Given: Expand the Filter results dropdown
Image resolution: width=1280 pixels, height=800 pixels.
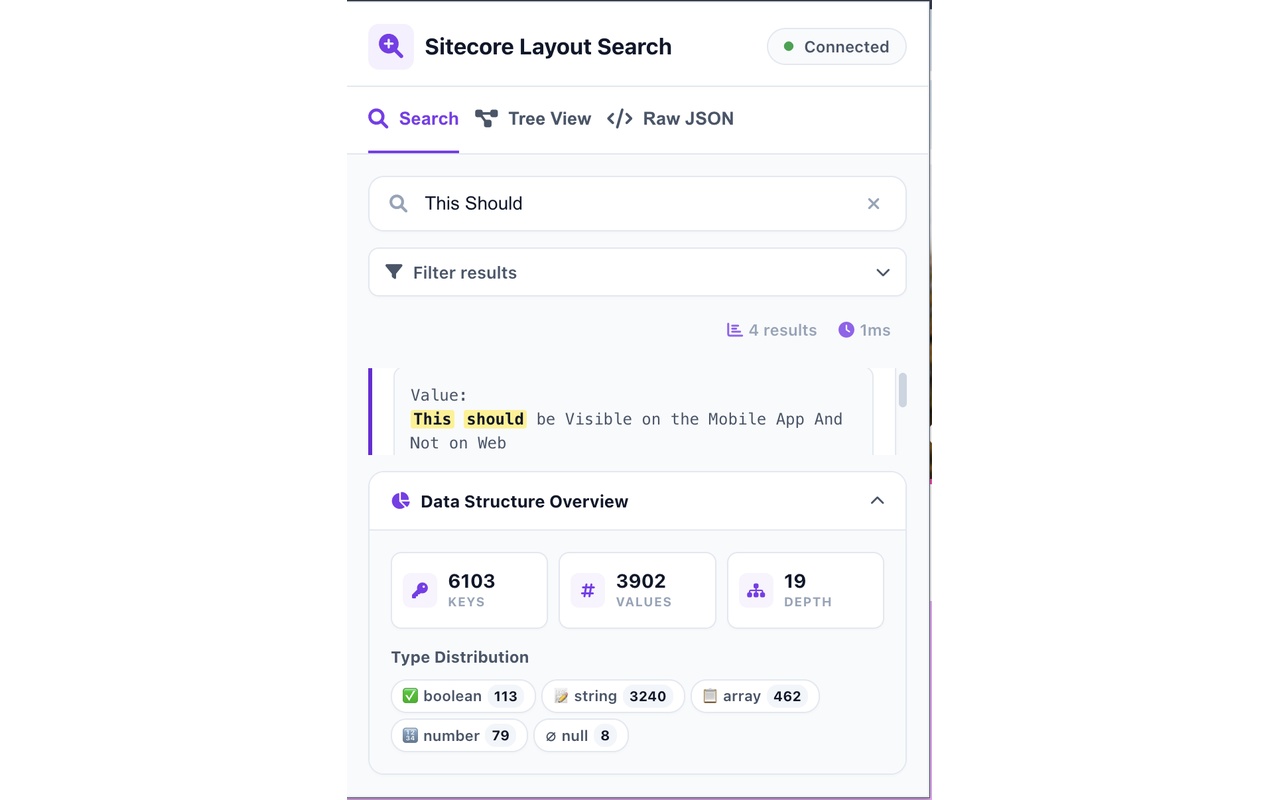Looking at the screenshot, I should 637,272.
